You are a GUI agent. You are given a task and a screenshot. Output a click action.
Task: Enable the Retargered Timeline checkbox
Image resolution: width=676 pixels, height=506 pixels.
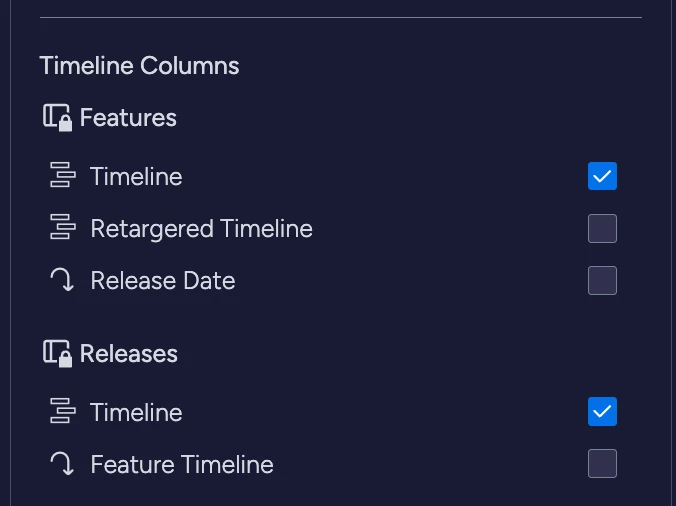(602, 229)
